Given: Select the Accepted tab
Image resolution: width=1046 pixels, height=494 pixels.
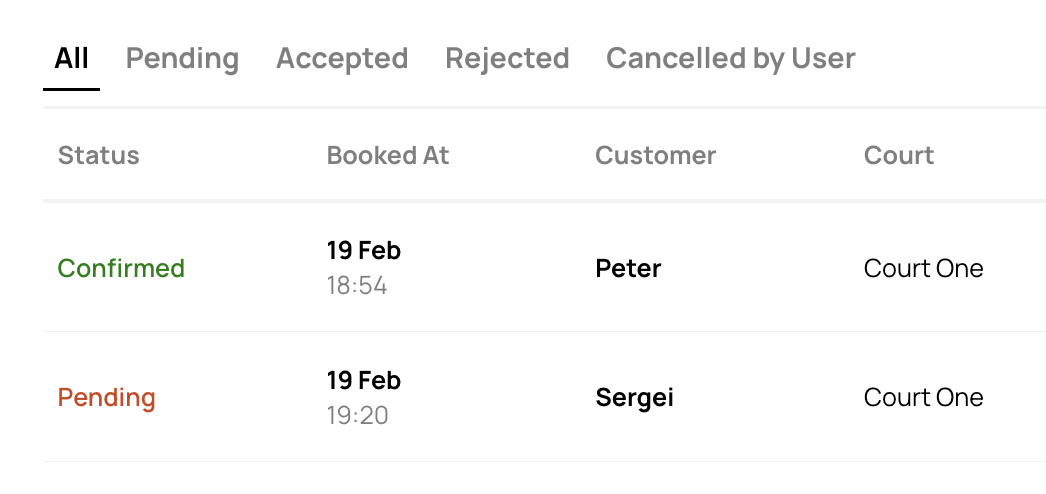Looking at the screenshot, I should (342, 59).
